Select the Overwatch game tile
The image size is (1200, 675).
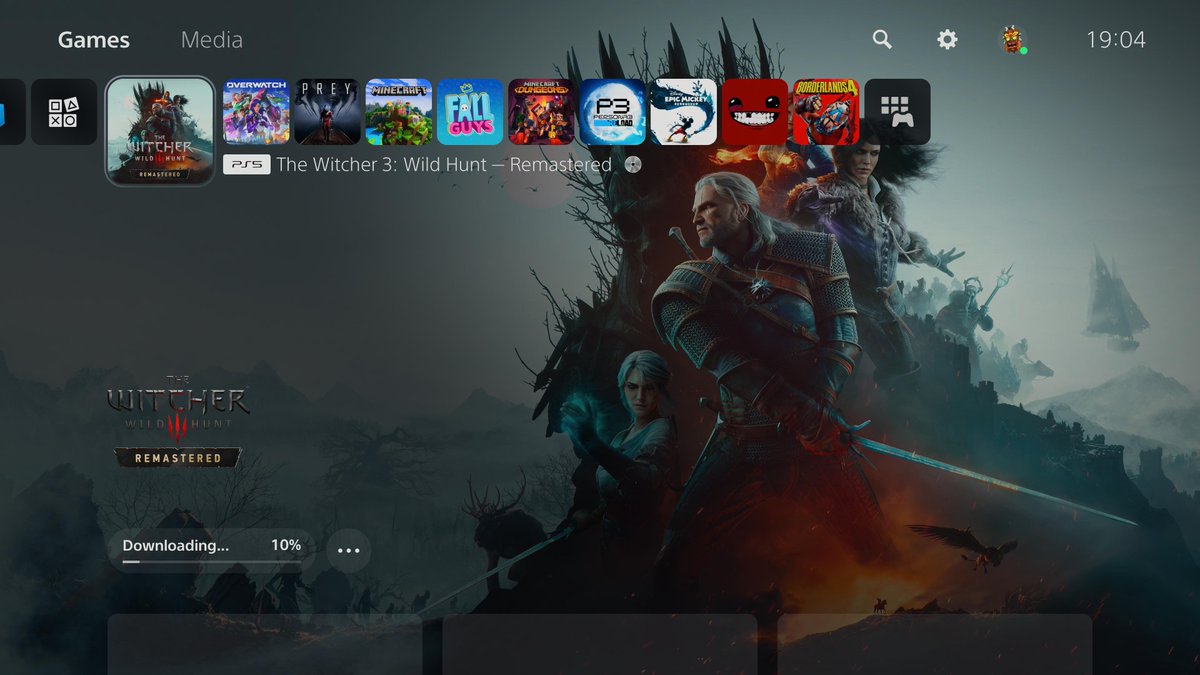[256, 112]
